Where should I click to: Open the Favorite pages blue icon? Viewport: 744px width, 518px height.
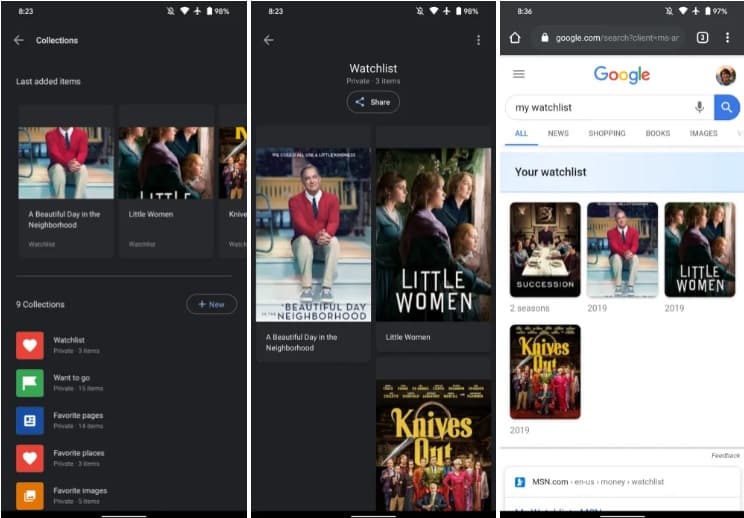[30, 421]
